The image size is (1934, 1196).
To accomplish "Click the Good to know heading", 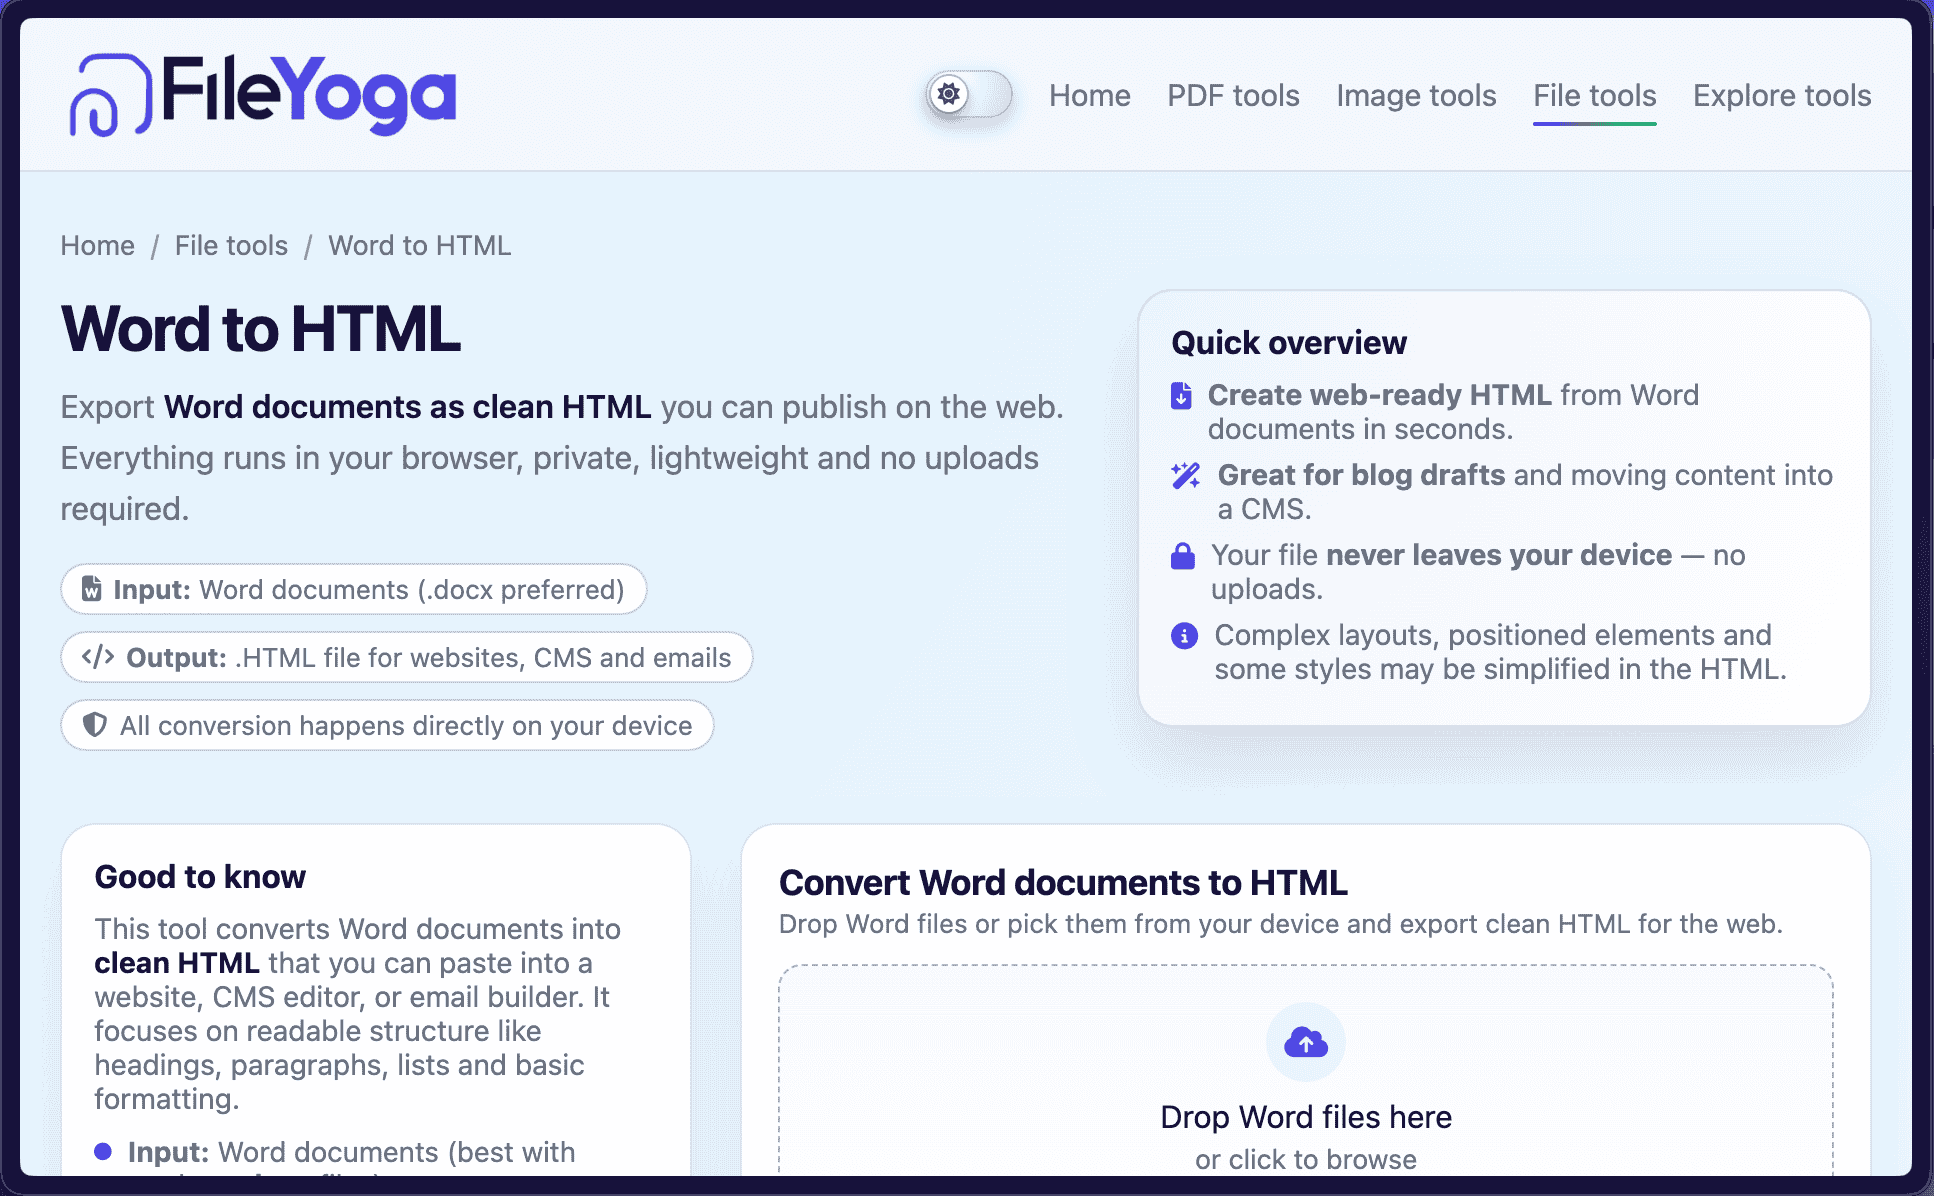I will [x=200, y=877].
